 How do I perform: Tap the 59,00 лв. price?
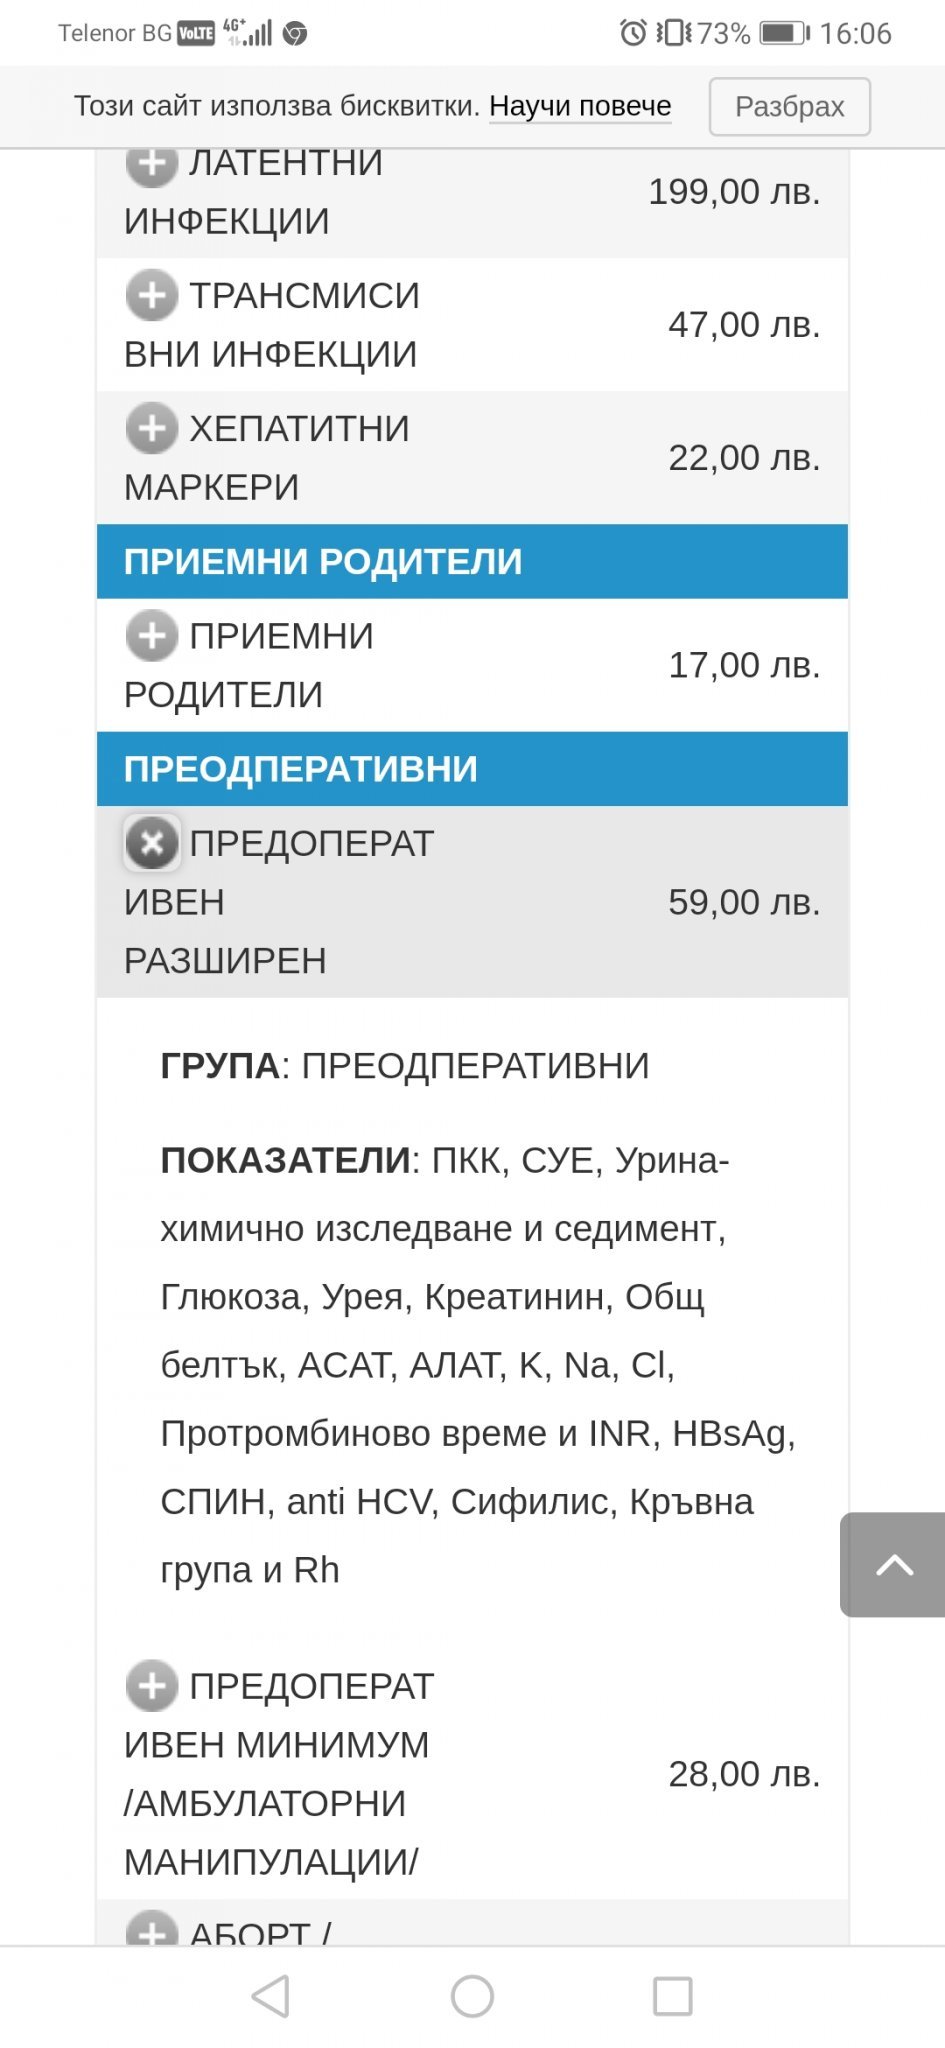tap(744, 902)
